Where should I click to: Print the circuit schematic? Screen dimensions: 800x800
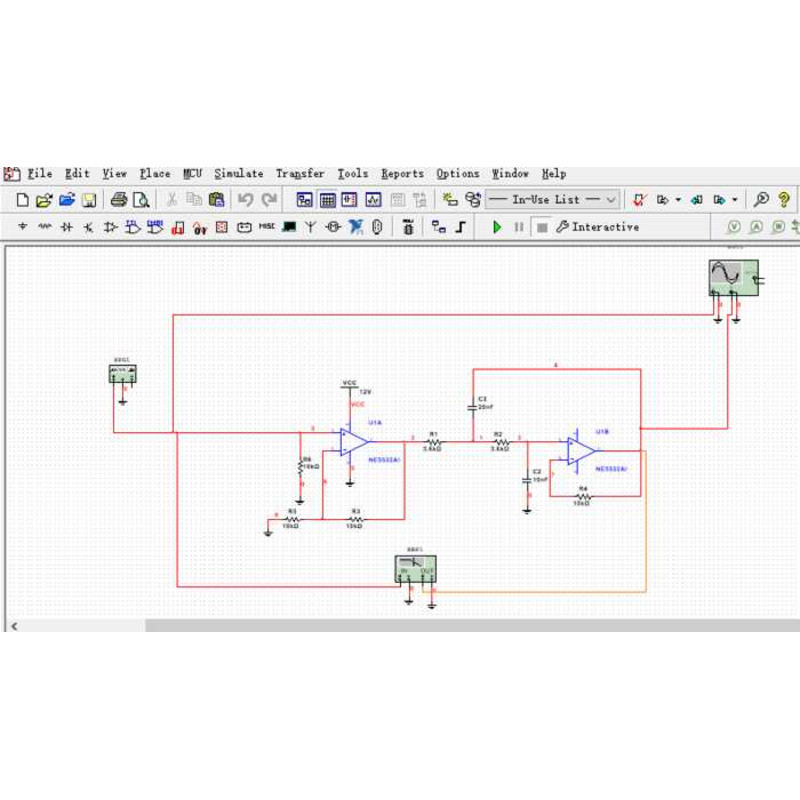click(x=118, y=199)
